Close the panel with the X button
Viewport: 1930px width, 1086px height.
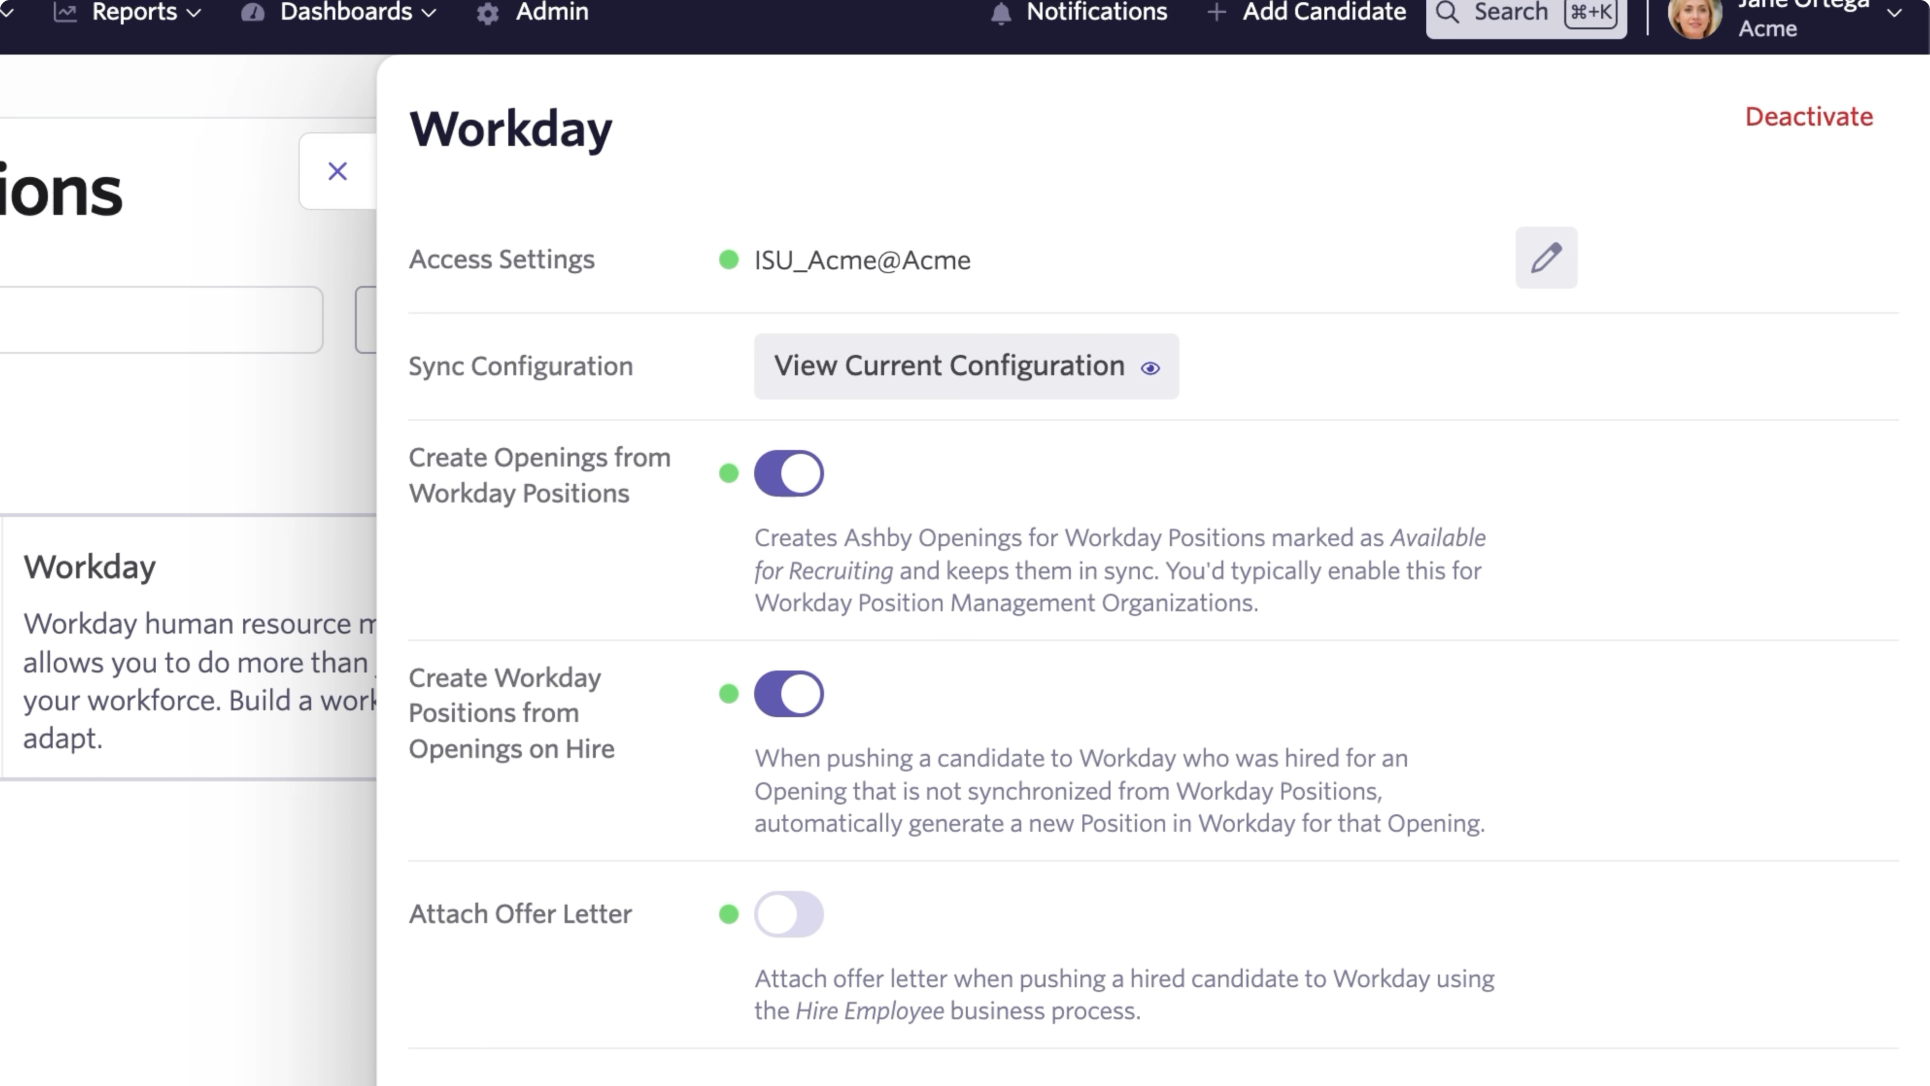(338, 171)
